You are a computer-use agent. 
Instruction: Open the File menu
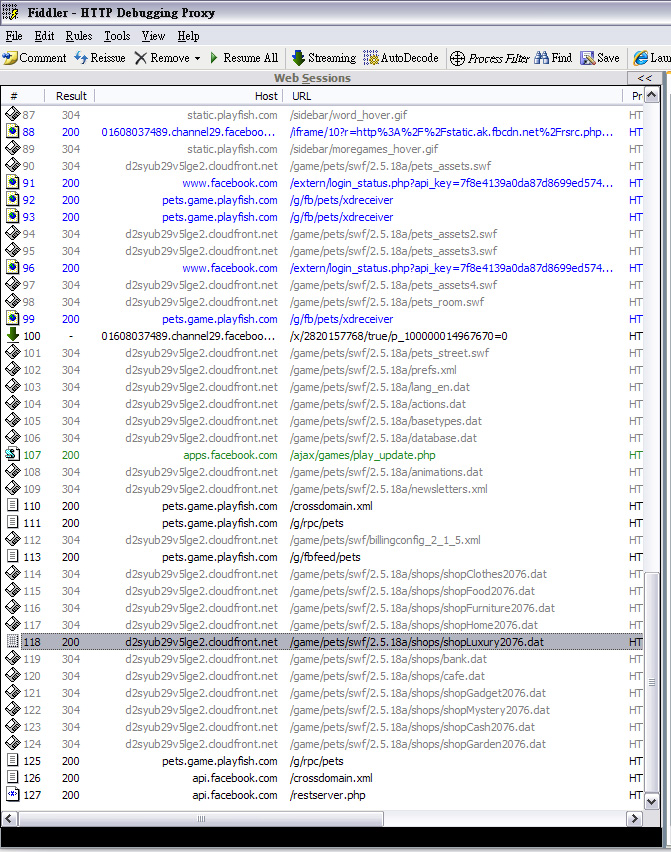tap(14, 36)
